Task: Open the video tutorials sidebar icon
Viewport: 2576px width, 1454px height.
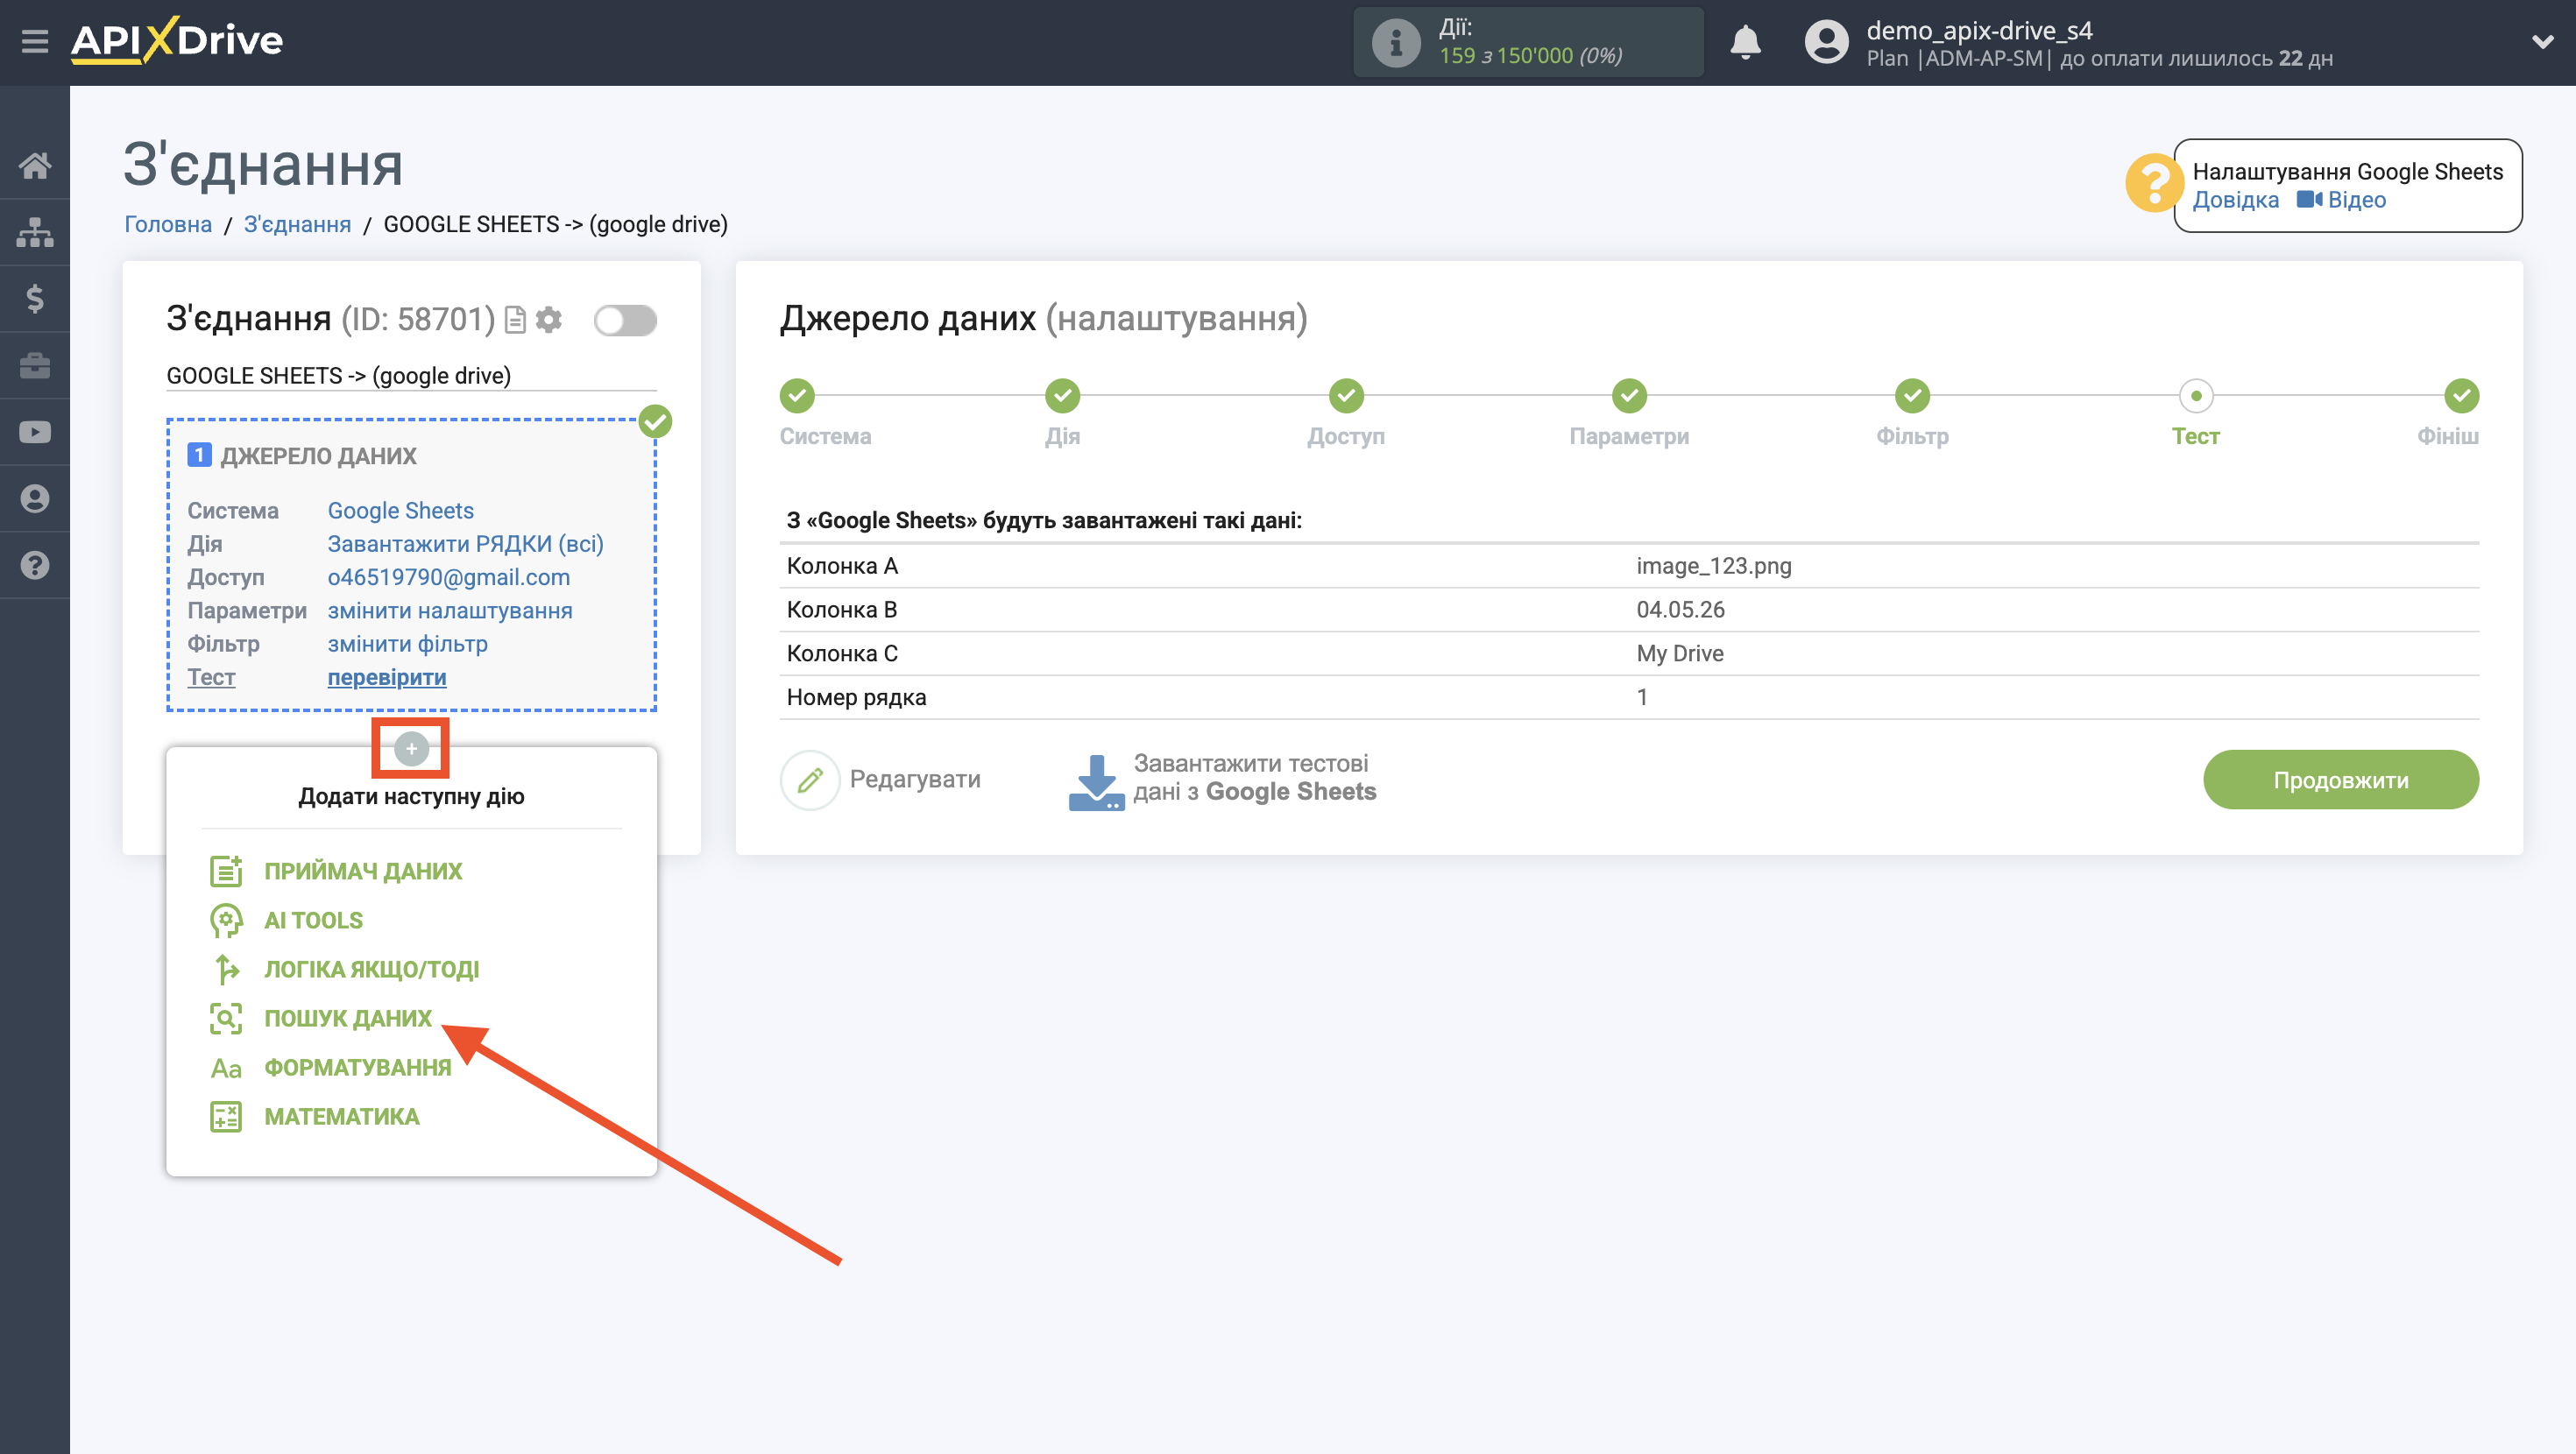Action: coord(35,432)
